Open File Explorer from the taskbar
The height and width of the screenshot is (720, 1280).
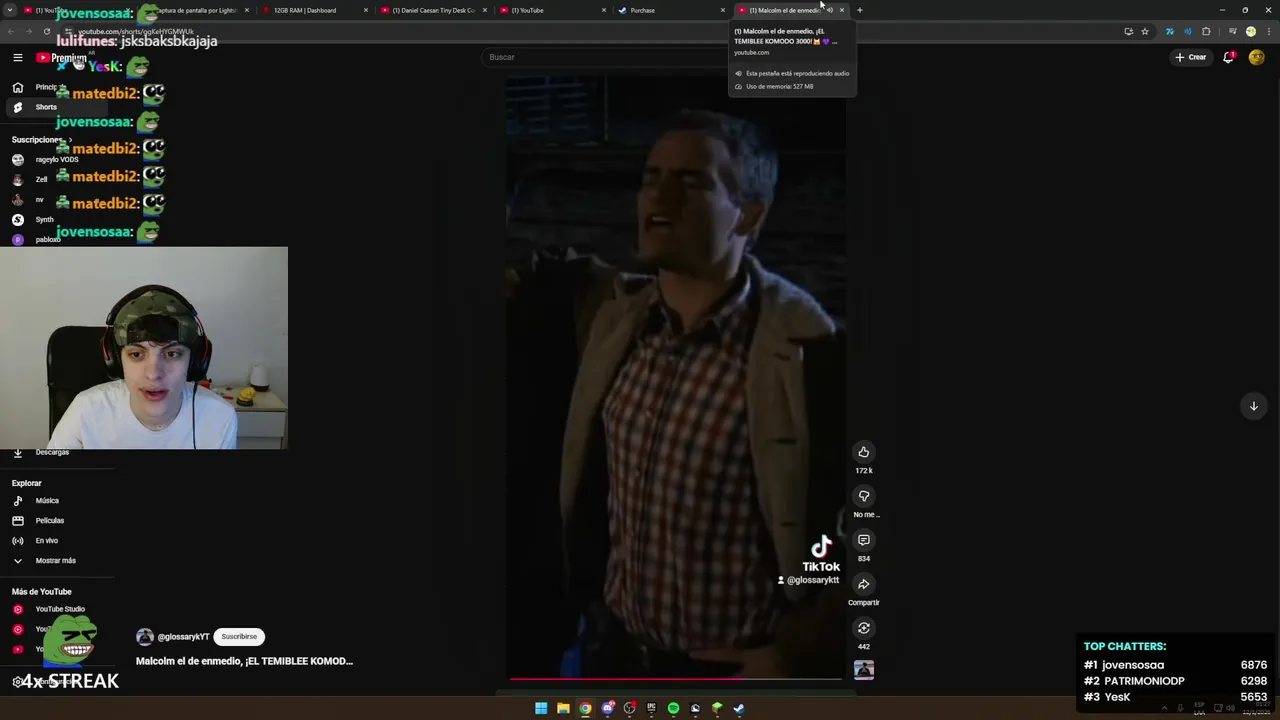(x=563, y=708)
